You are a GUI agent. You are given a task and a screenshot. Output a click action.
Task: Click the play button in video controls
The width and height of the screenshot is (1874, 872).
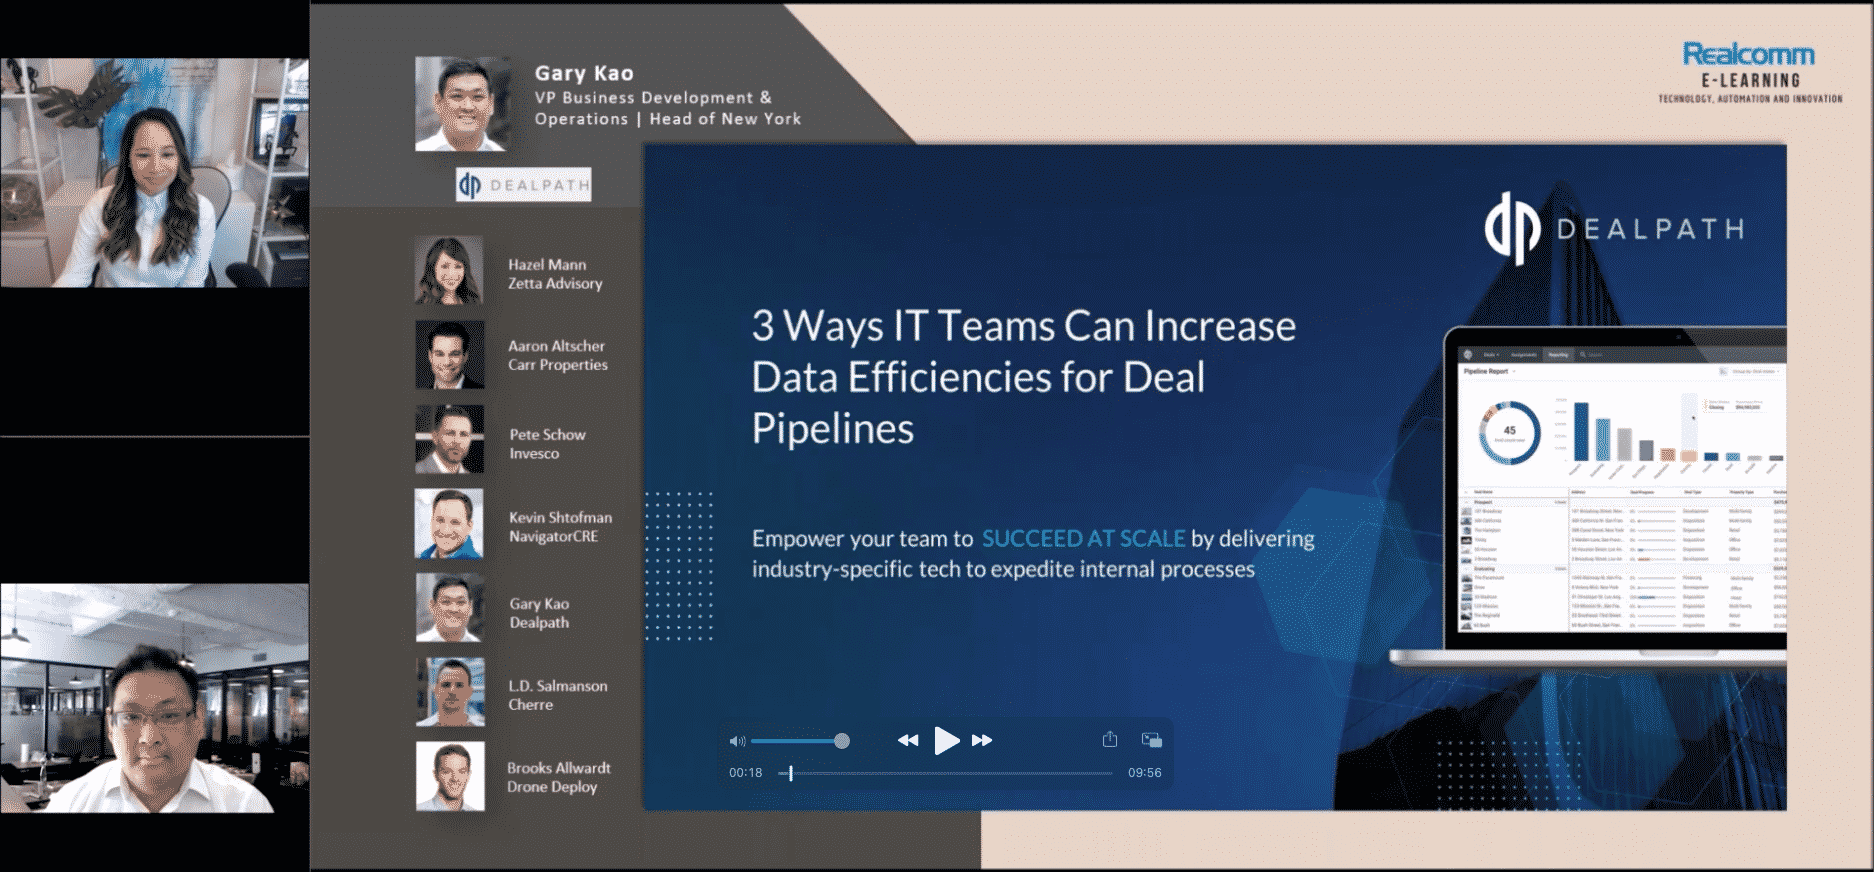(946, 740)
